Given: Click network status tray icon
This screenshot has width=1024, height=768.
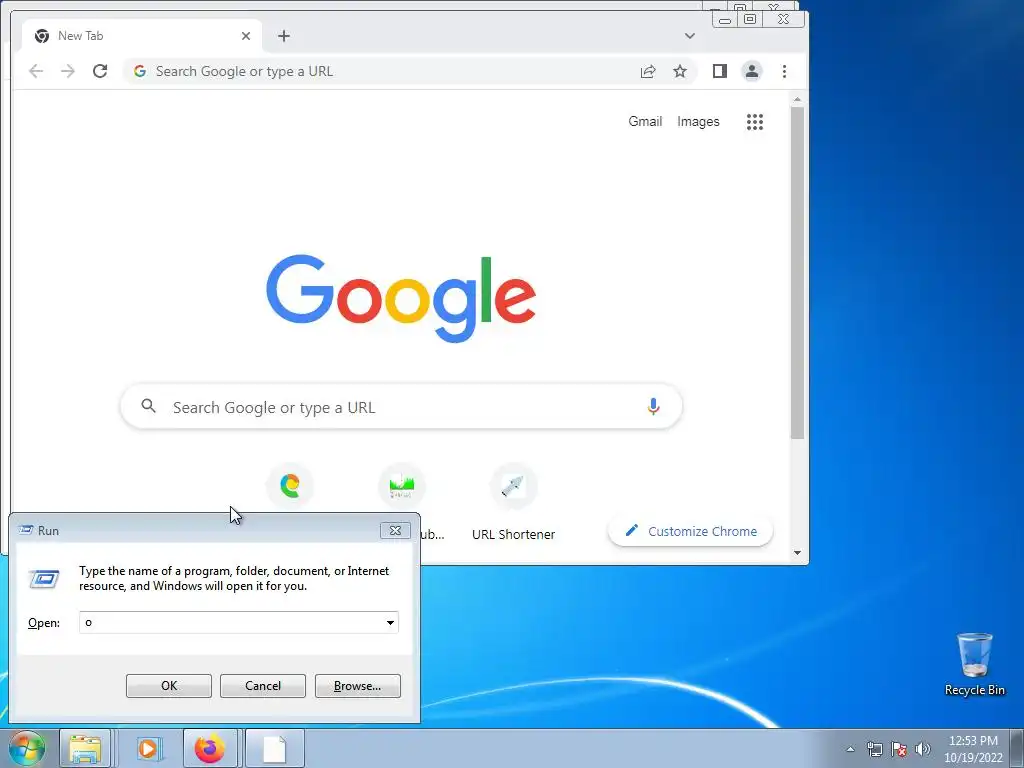Looking at the screenshot, I should pos(874,748).
